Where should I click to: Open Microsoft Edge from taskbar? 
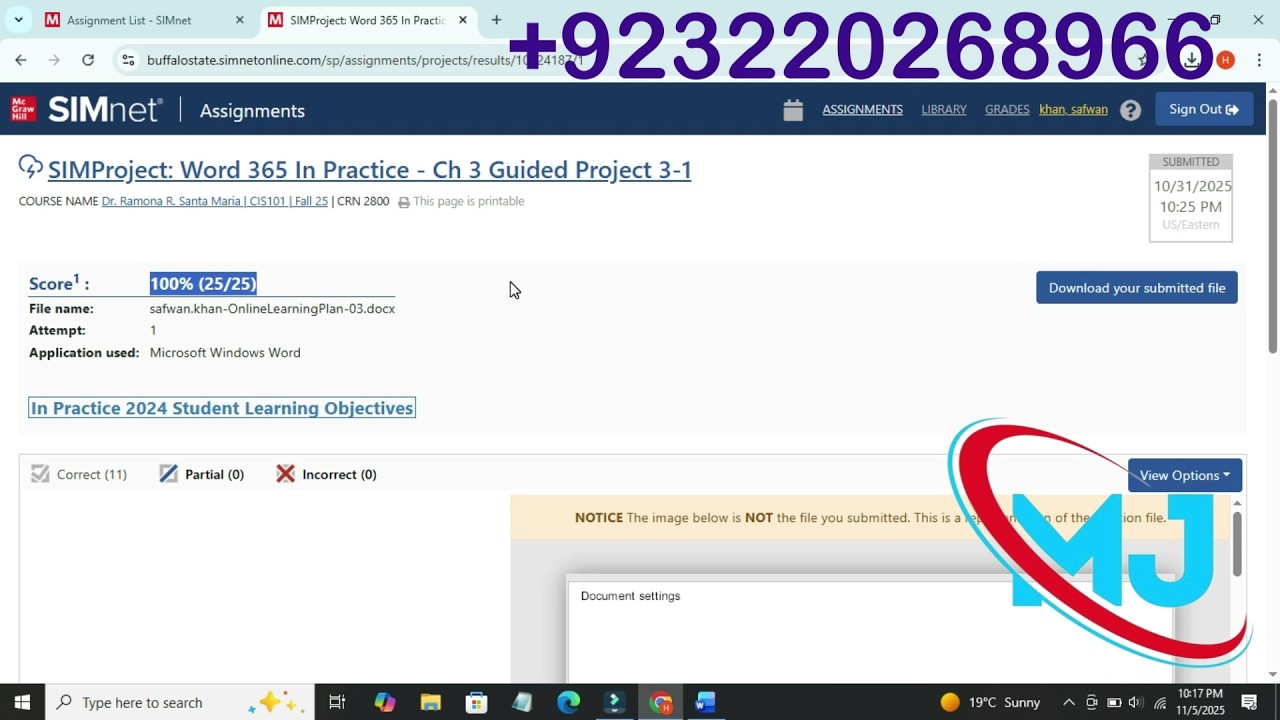[568, 702]
